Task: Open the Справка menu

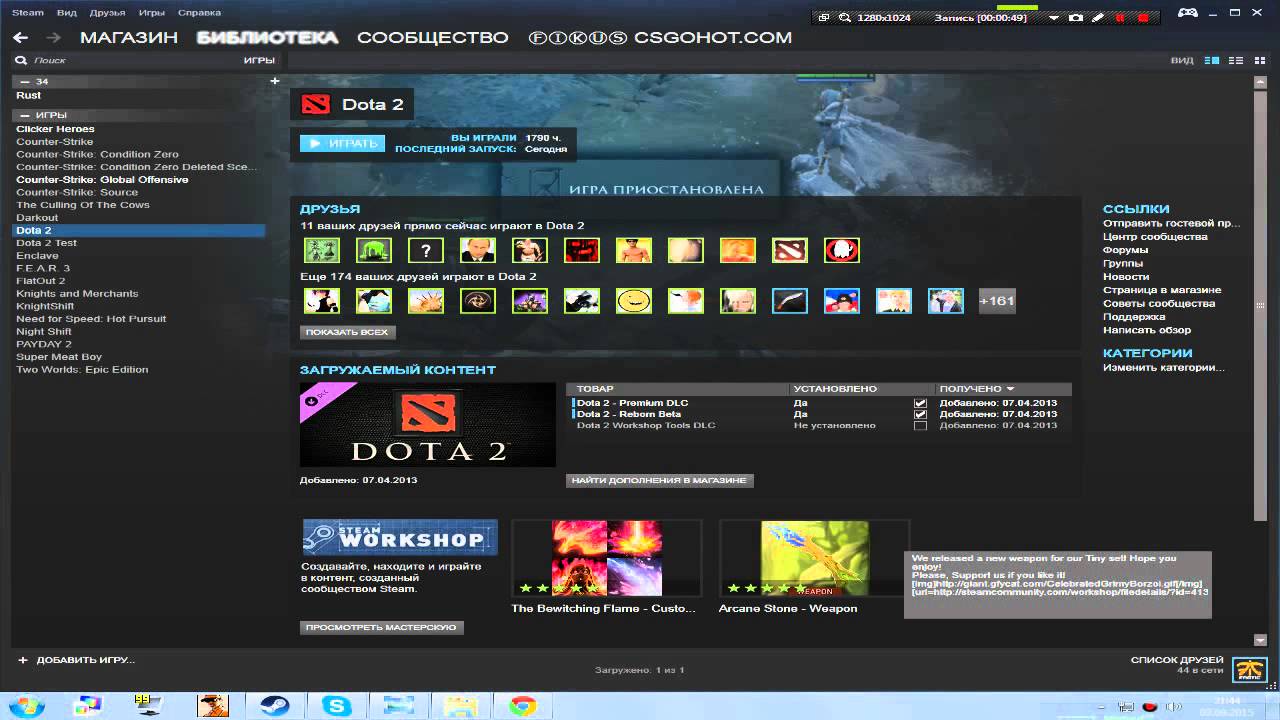Action: 199,13
